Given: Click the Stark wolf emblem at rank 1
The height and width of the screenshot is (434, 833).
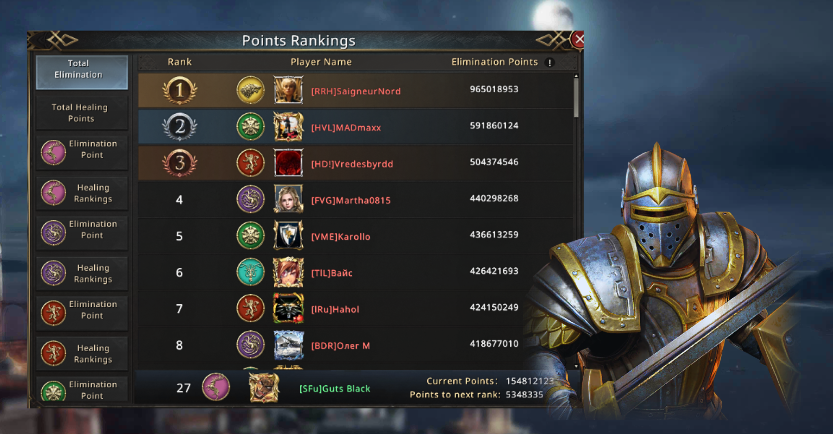Looking at the screenshot, I should click(250, 90).
